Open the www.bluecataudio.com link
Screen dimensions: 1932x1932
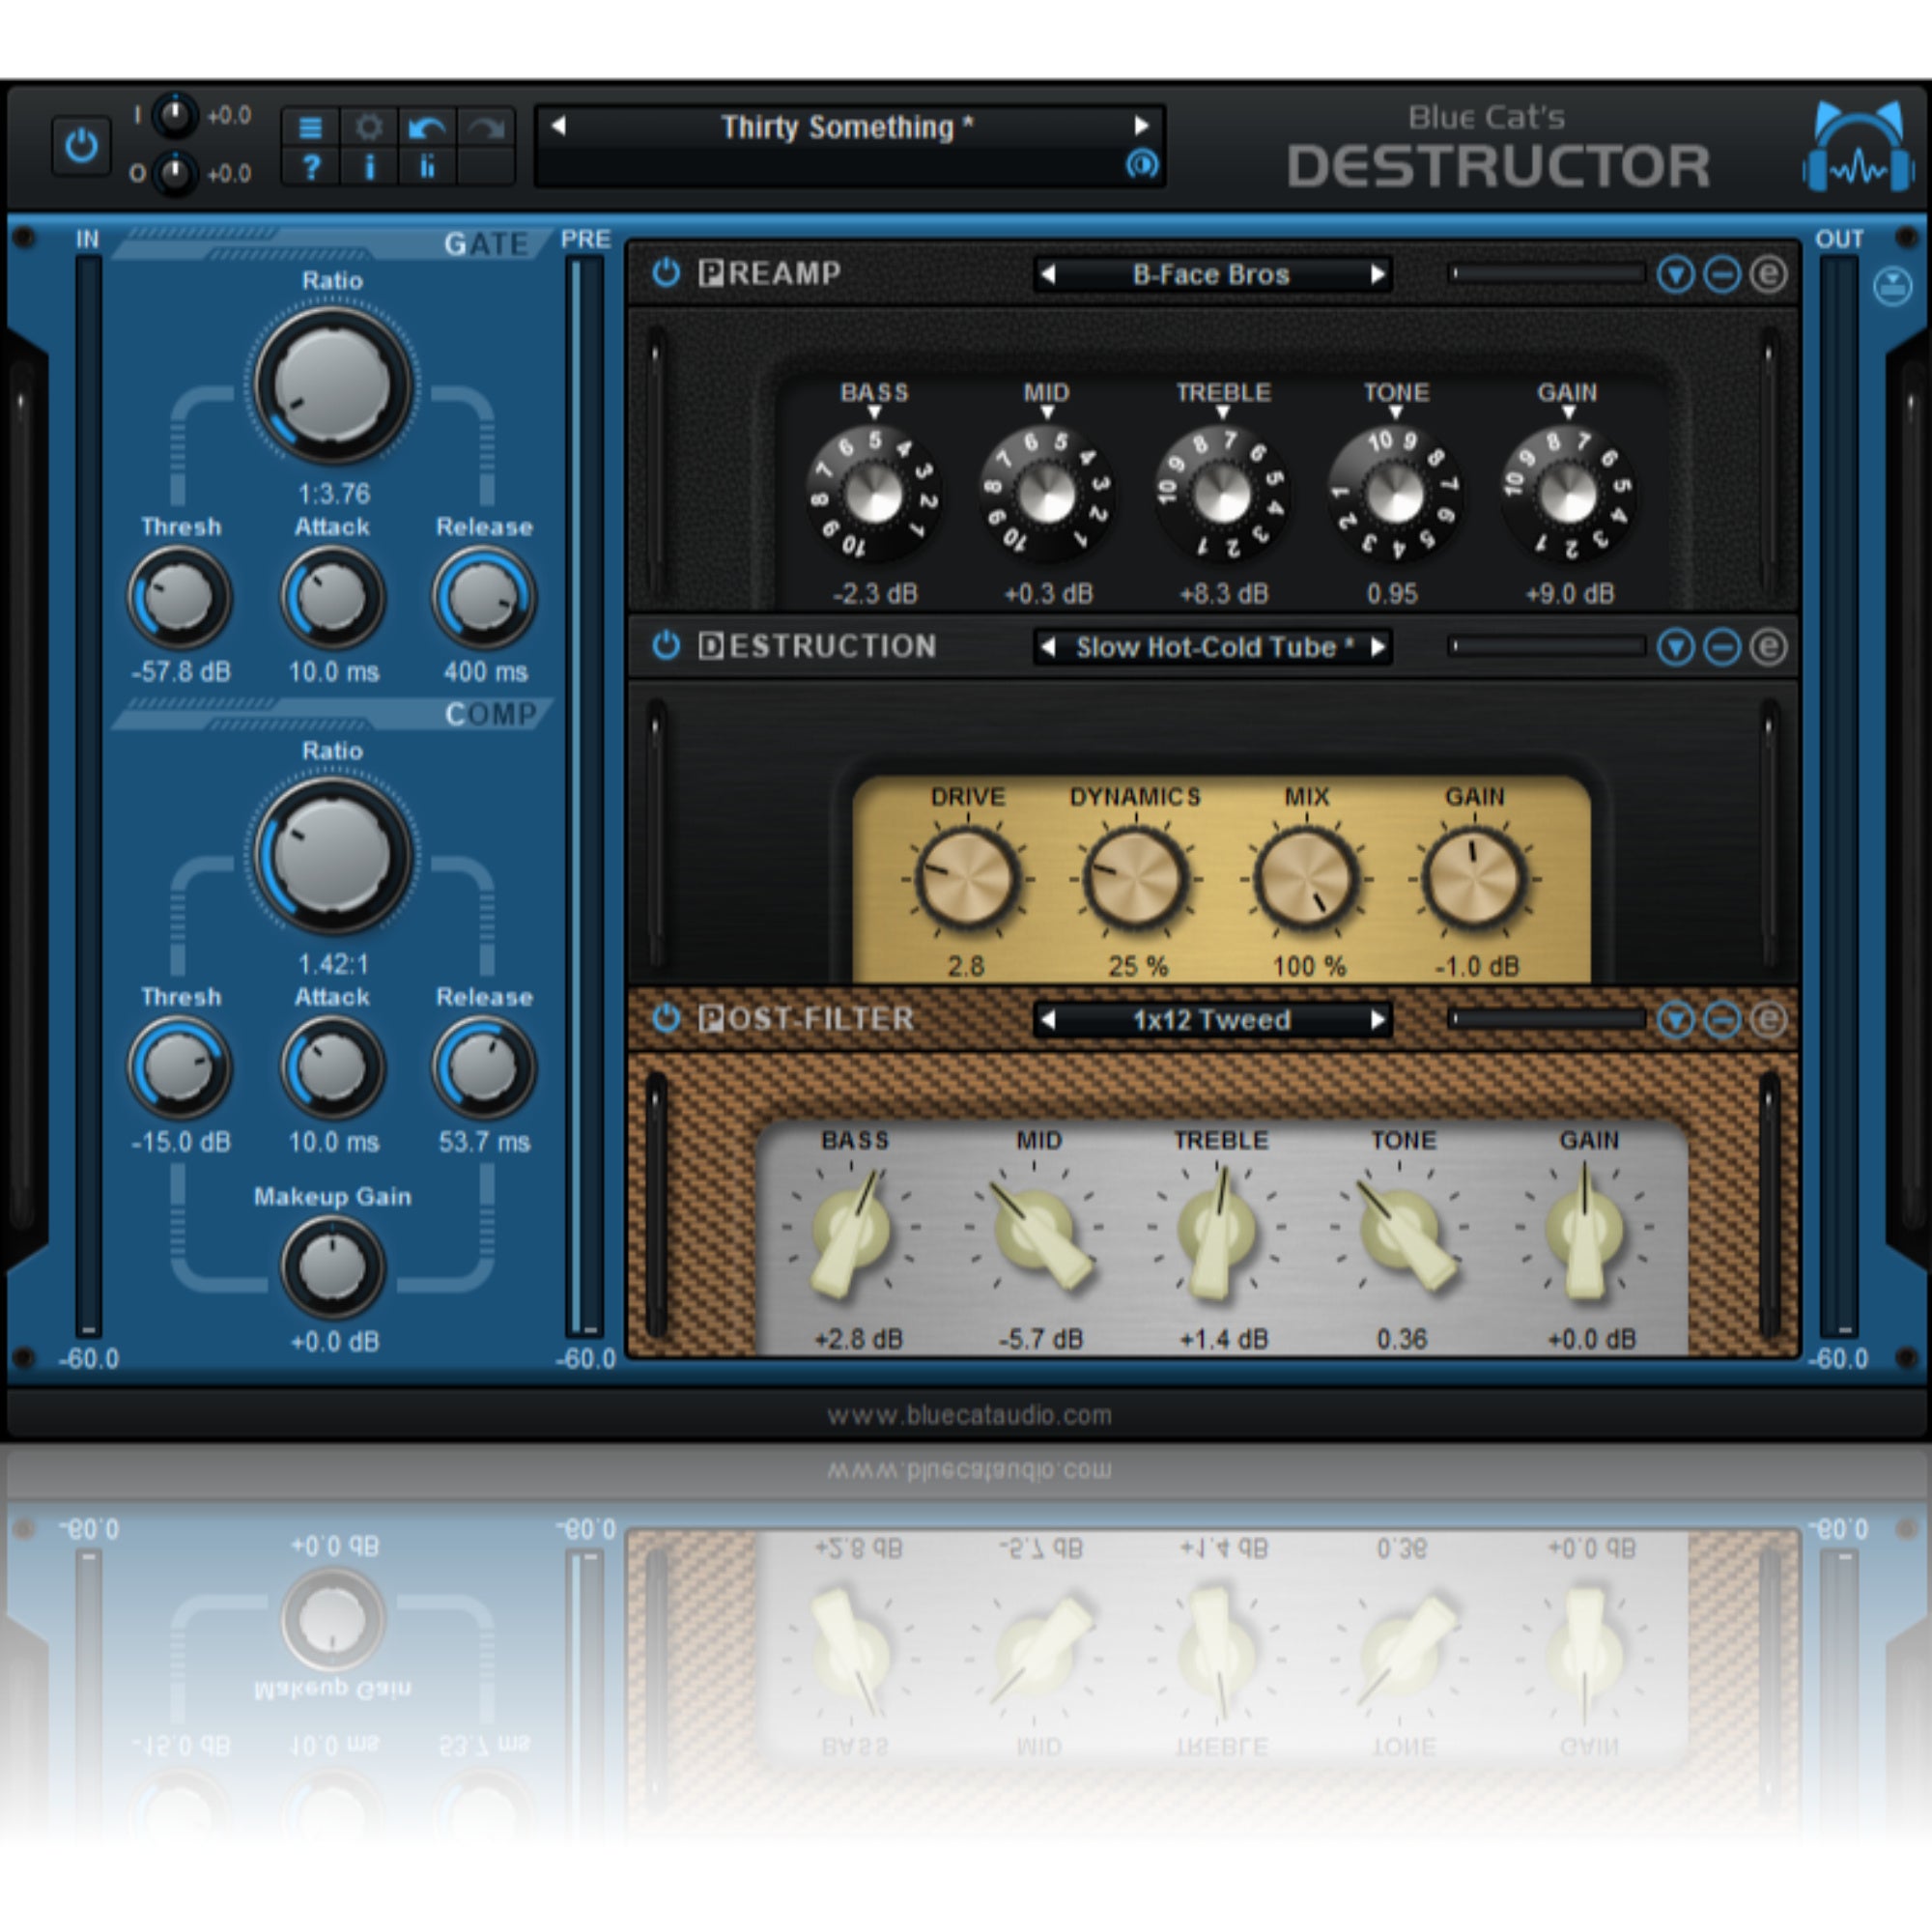pyautogui.click(x=969, y=1415)
